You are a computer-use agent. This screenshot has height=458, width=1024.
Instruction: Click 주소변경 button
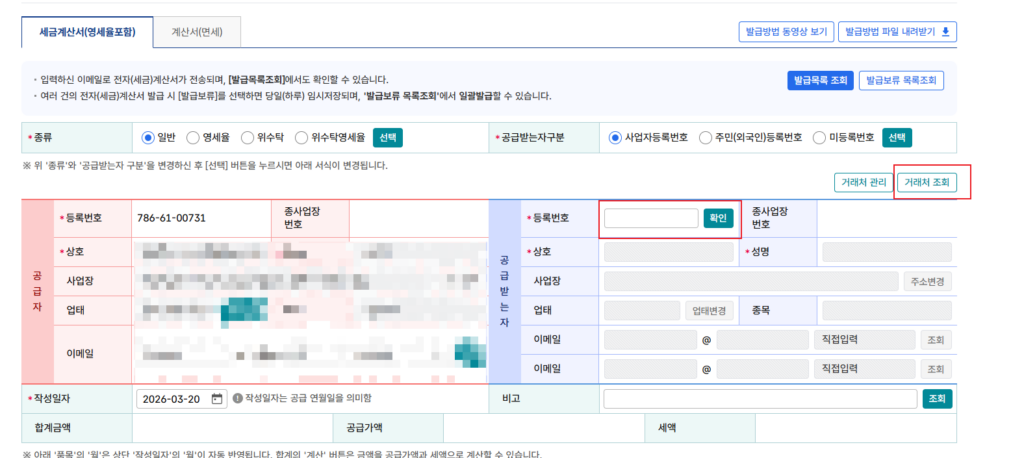[x=927, y=282]
